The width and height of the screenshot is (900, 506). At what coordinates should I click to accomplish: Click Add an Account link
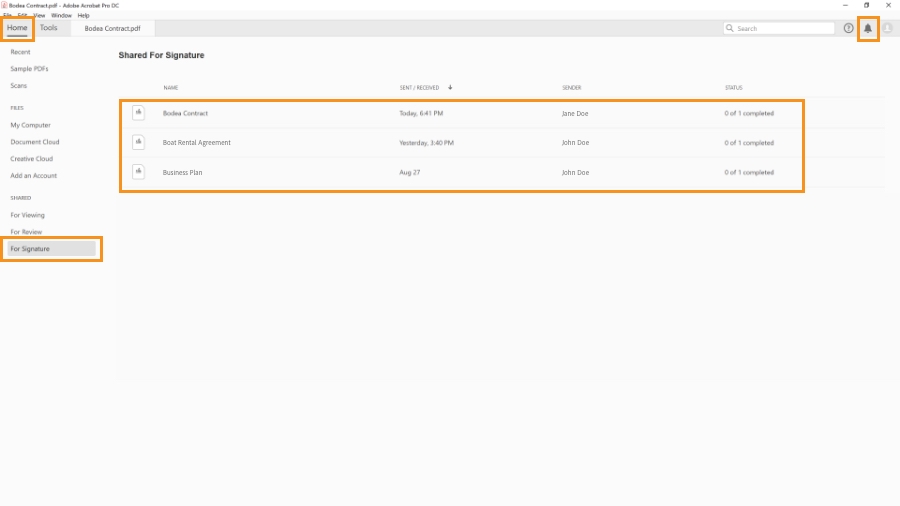[x=33, y=176]
